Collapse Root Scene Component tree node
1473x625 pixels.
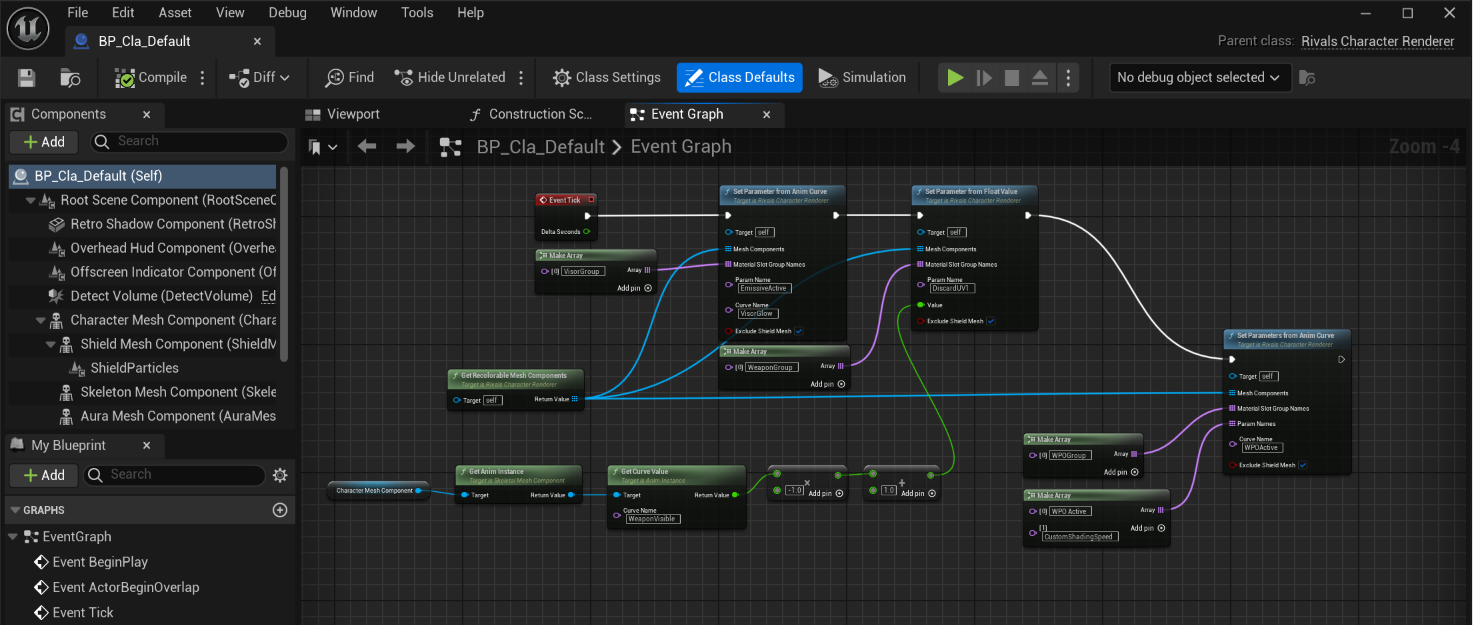tap(31, 200)
